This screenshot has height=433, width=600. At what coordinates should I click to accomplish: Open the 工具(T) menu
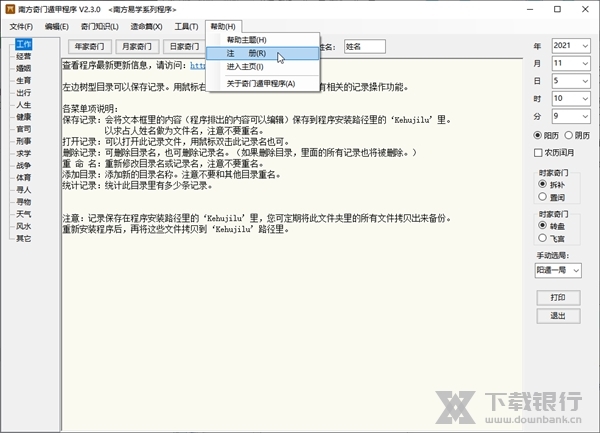(186, 26)
